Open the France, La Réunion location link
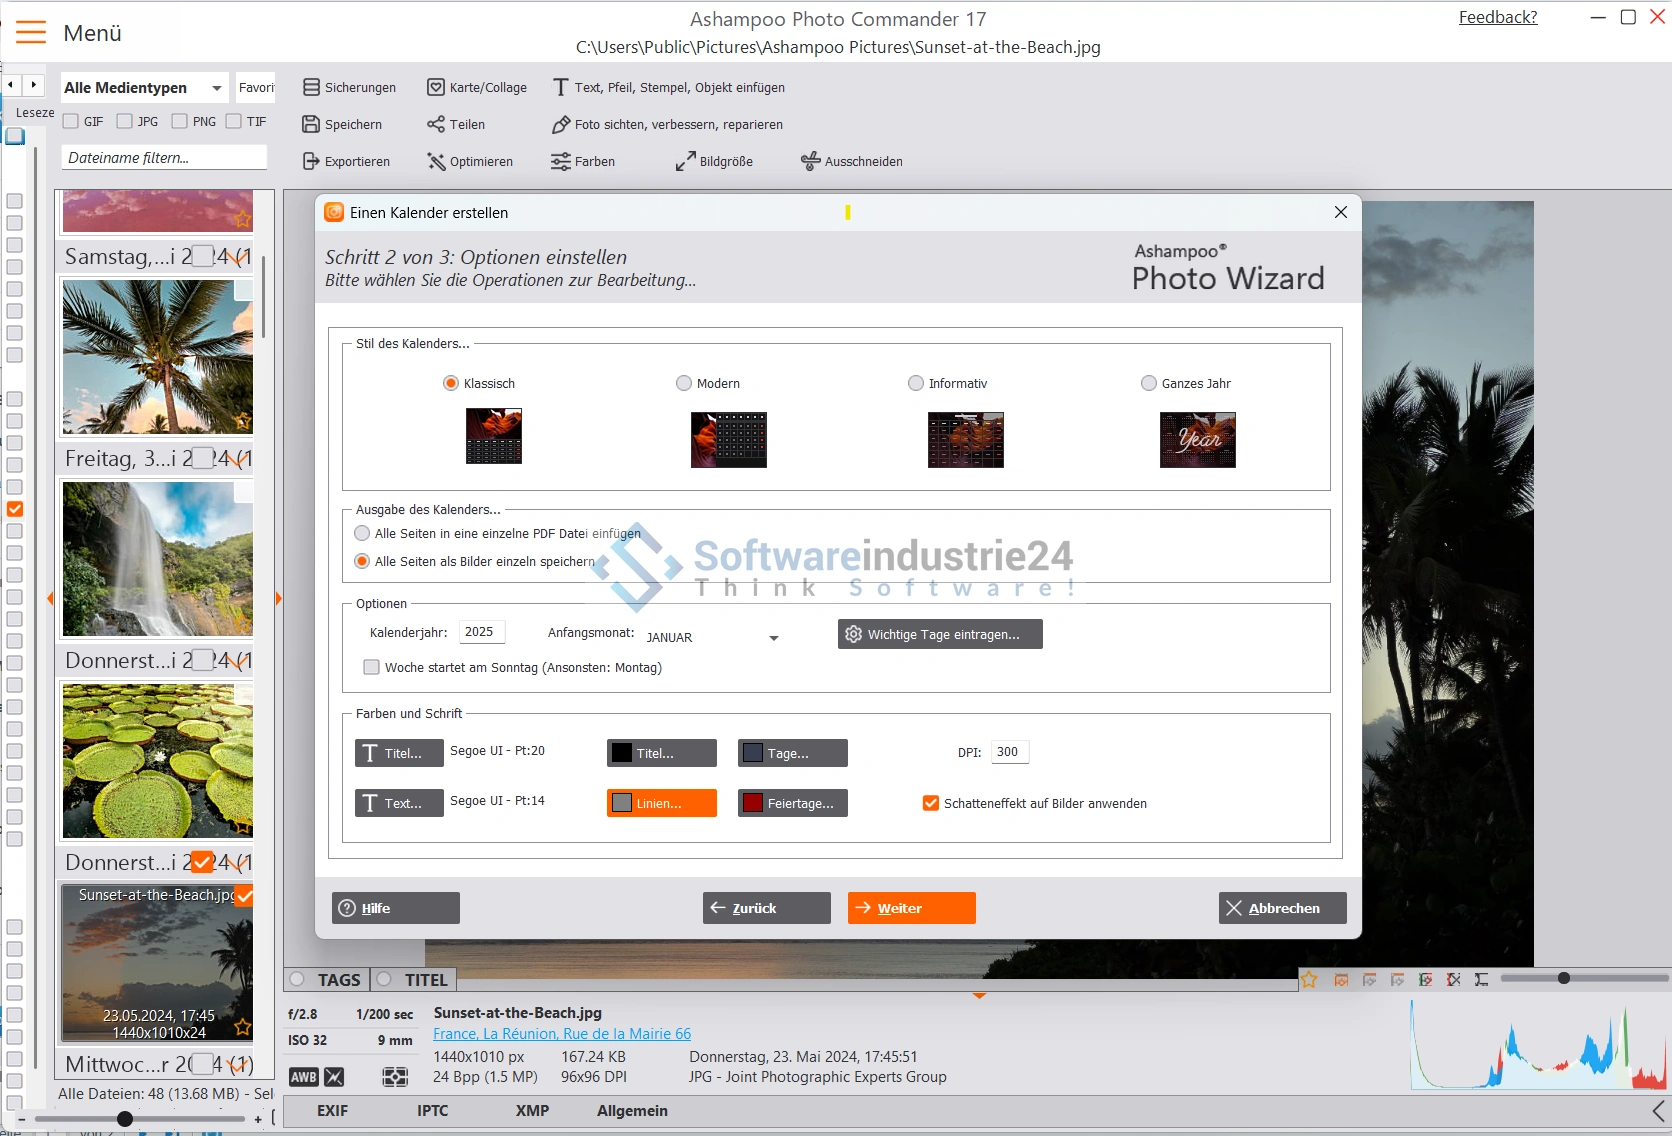This screenshot has width=1672, height=1136. pos(562,1034)
